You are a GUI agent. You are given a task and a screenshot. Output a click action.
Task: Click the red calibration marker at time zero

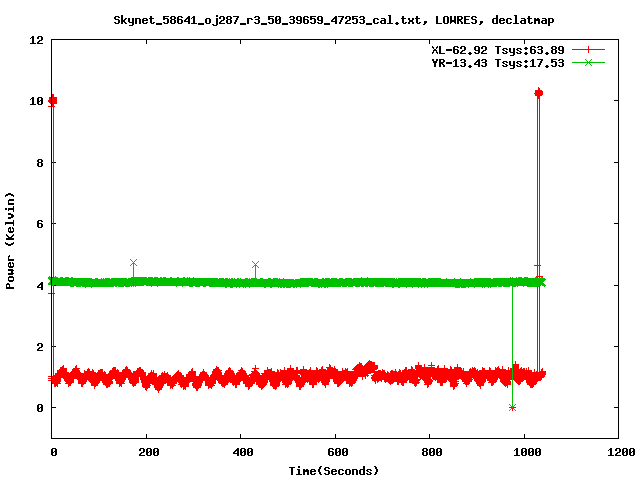tap(53, 100)
